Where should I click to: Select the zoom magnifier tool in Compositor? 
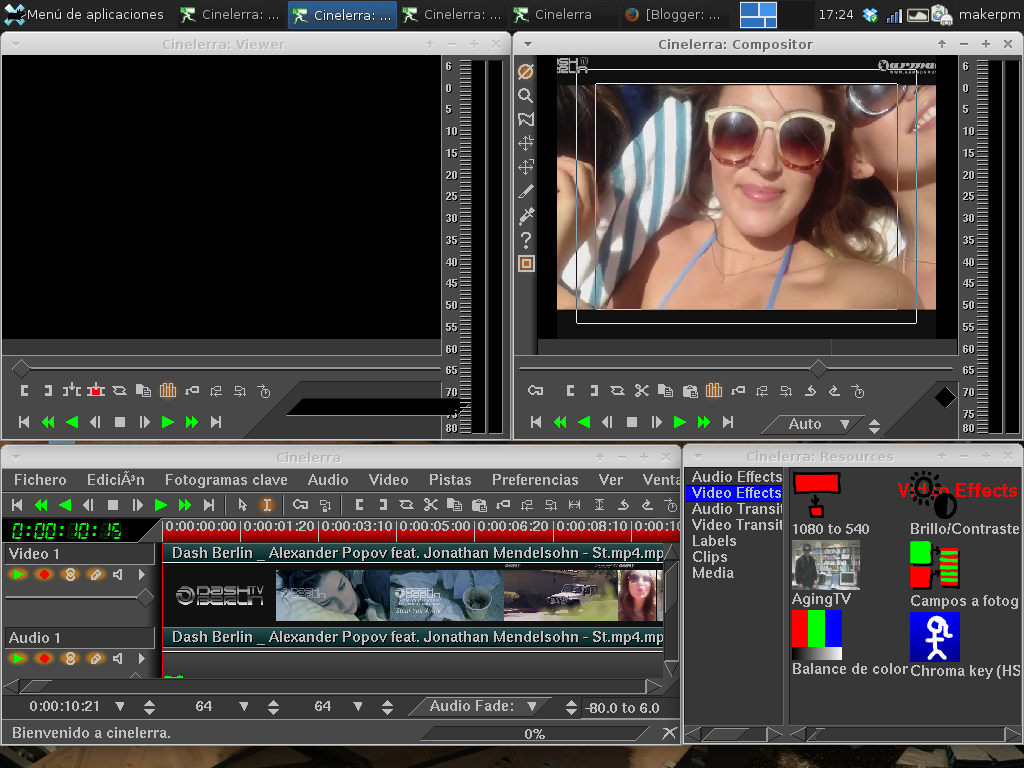click(525, 96)
